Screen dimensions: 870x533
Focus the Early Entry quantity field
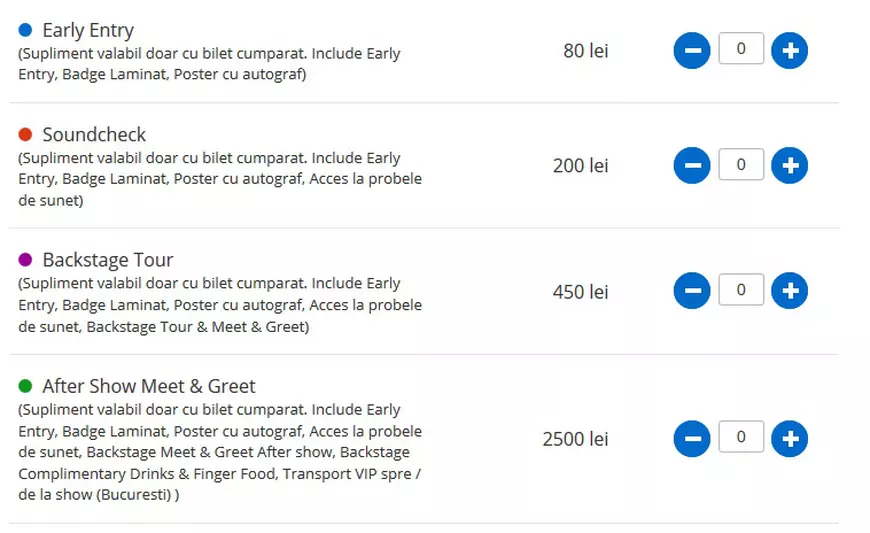point(741,48)
